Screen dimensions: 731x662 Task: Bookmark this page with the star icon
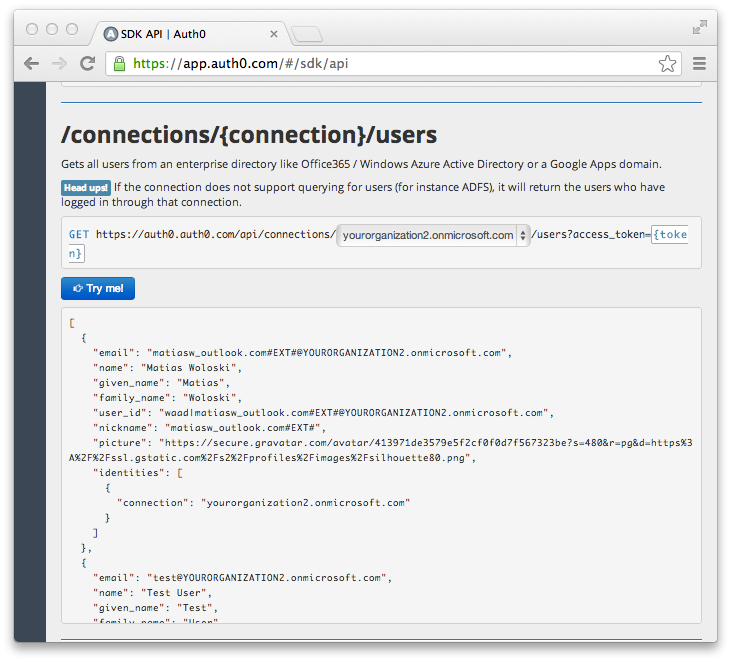click(667, 63)
